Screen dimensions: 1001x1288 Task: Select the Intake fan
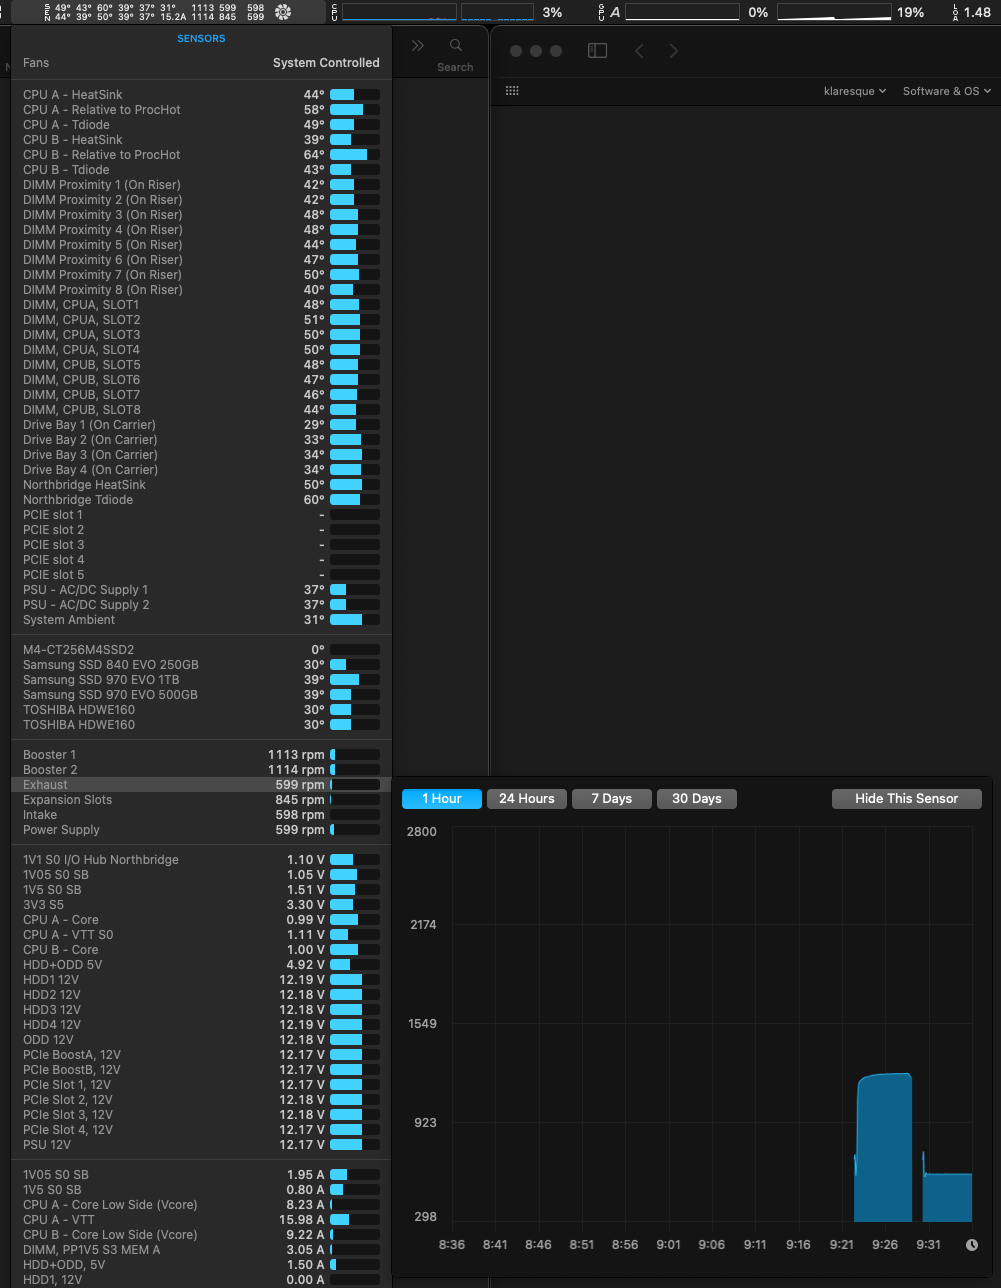[201, 815]
